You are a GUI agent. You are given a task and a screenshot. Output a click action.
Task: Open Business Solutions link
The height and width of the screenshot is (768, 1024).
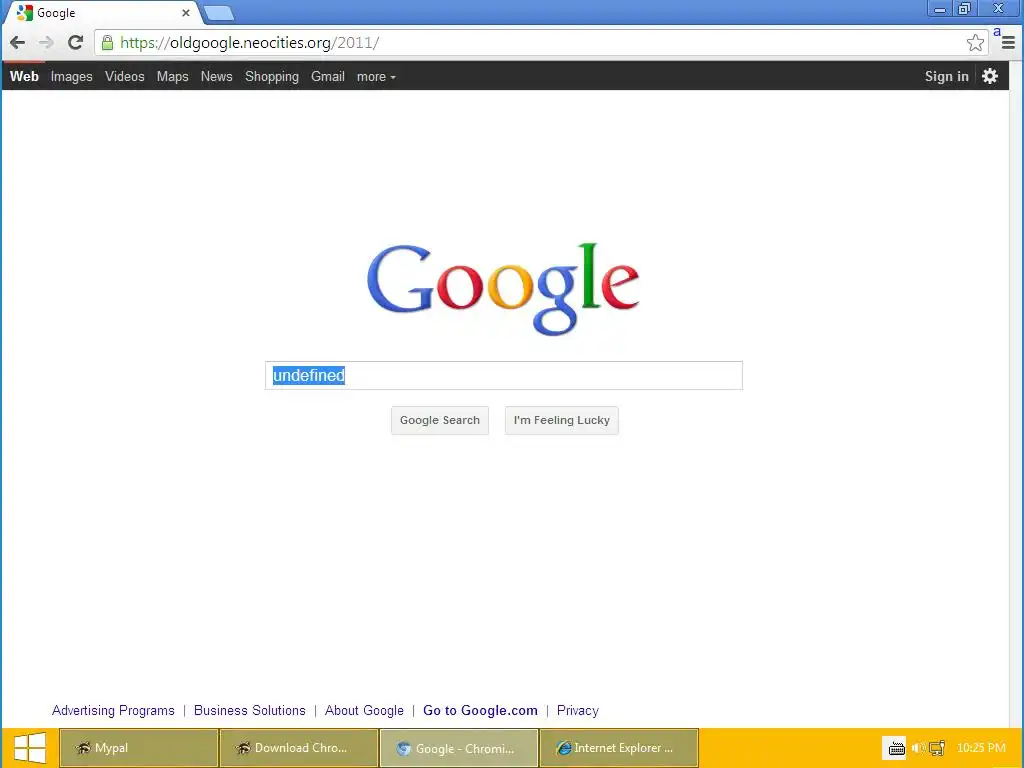click(x=249, y=711)
